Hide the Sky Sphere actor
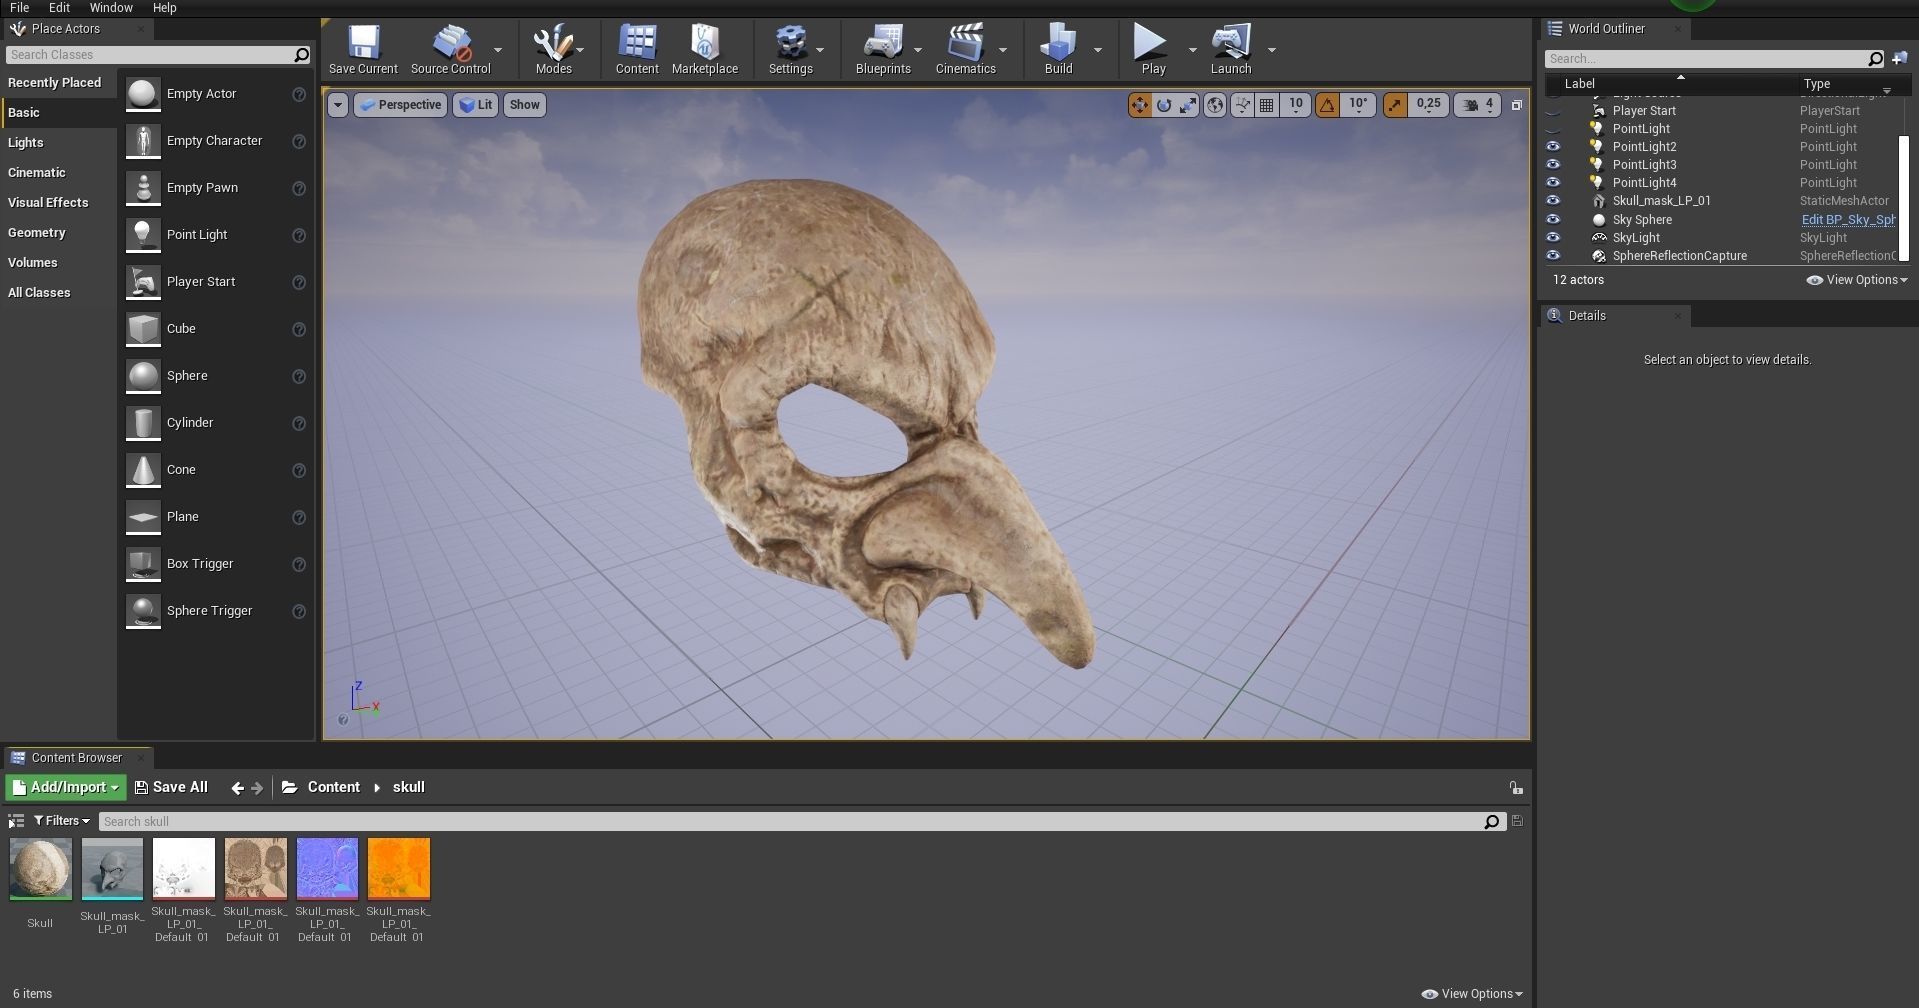 click(1553, 220)
